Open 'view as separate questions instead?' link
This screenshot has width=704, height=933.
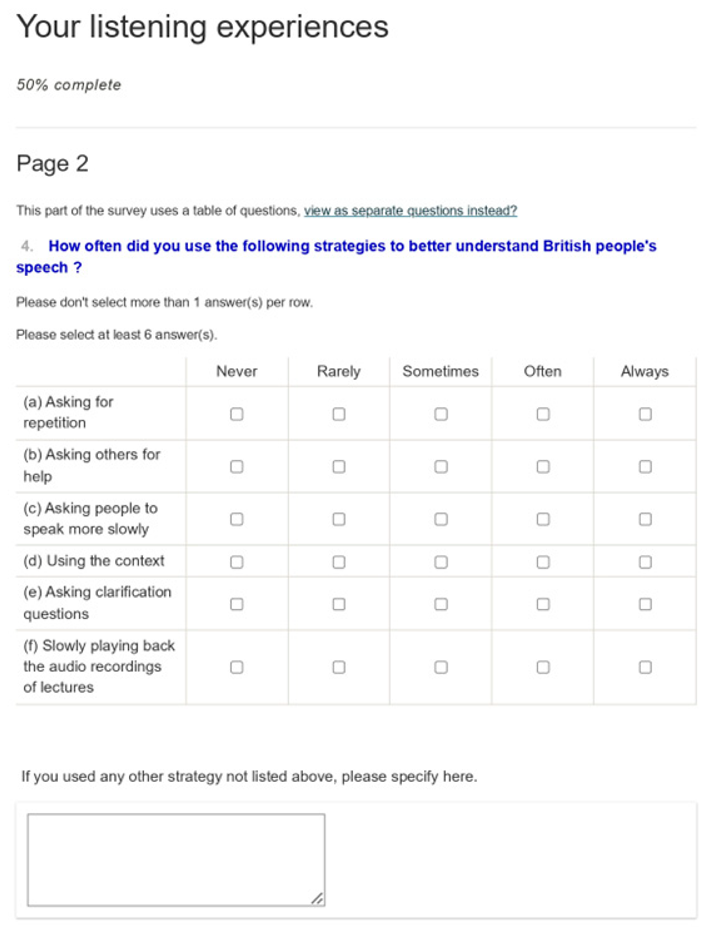pyautogui.click(x=410, y=211)
